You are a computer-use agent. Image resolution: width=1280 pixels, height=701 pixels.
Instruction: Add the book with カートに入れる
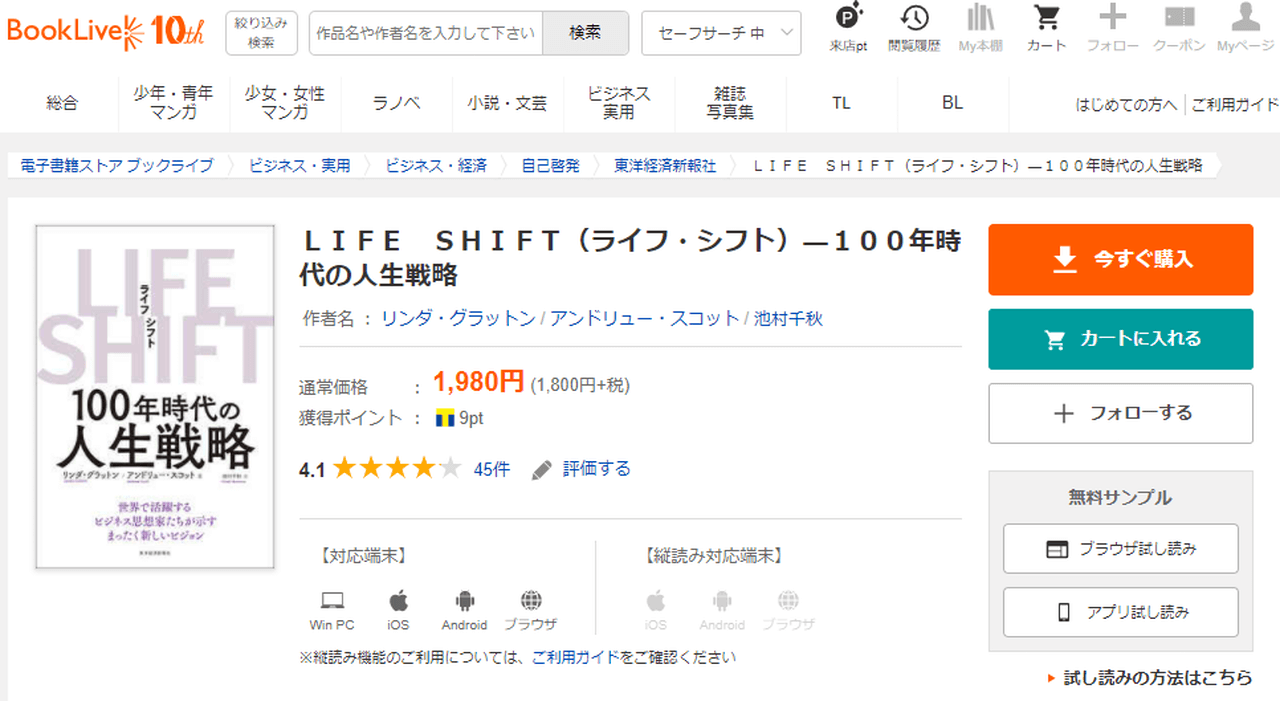1120,339
